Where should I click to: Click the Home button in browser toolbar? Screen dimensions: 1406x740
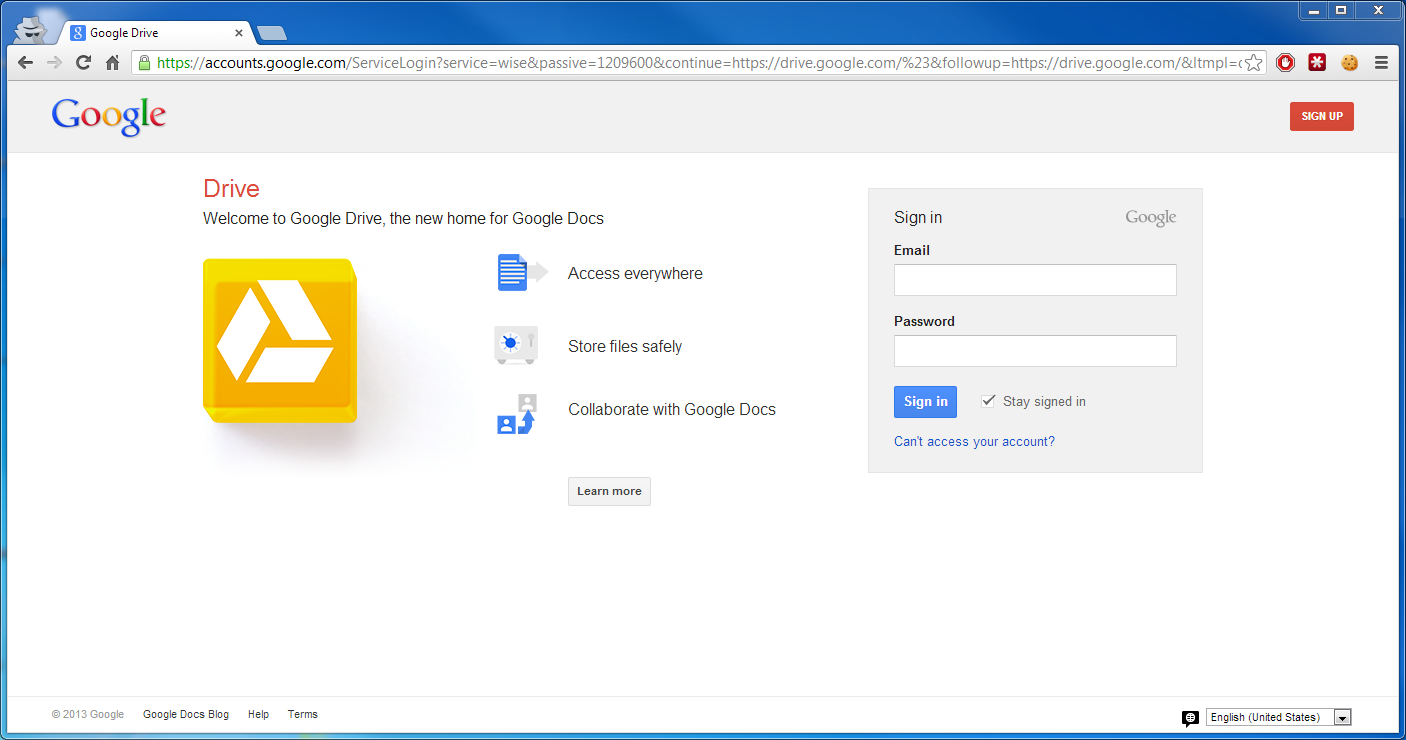[x=111, y=62]
